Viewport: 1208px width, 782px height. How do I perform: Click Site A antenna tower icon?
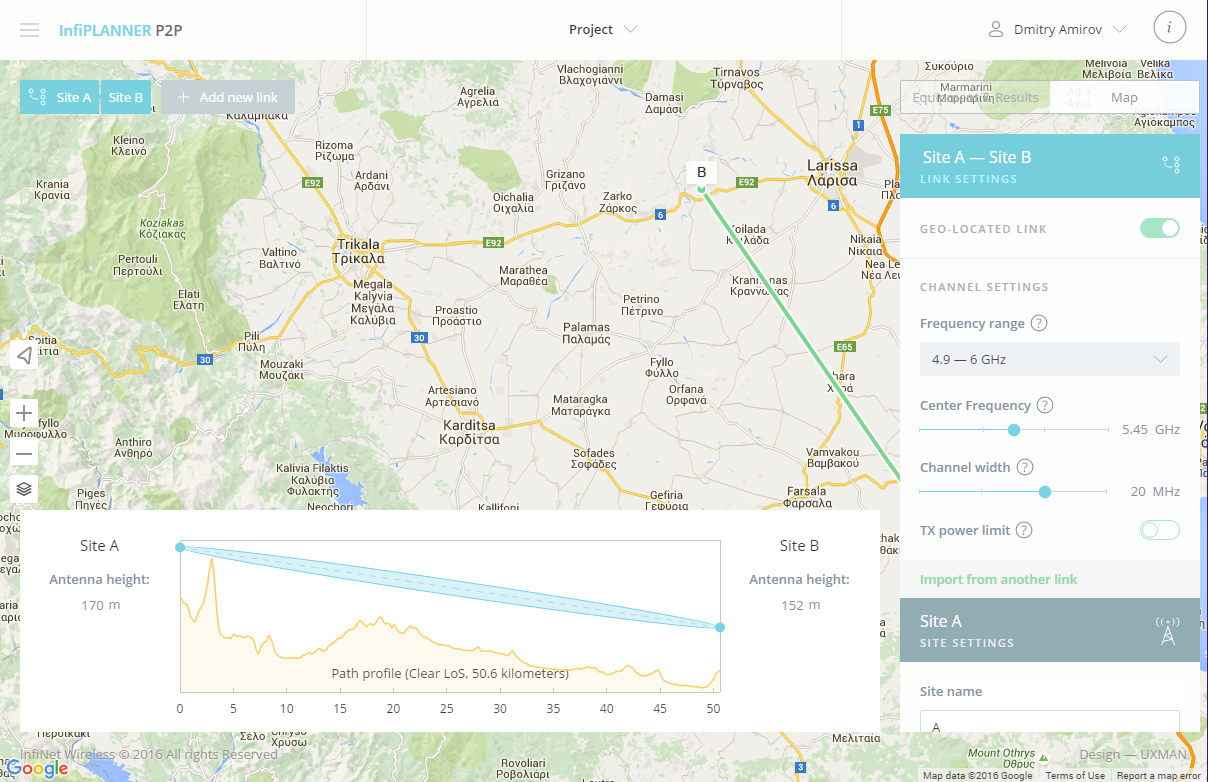point(1167,631)
